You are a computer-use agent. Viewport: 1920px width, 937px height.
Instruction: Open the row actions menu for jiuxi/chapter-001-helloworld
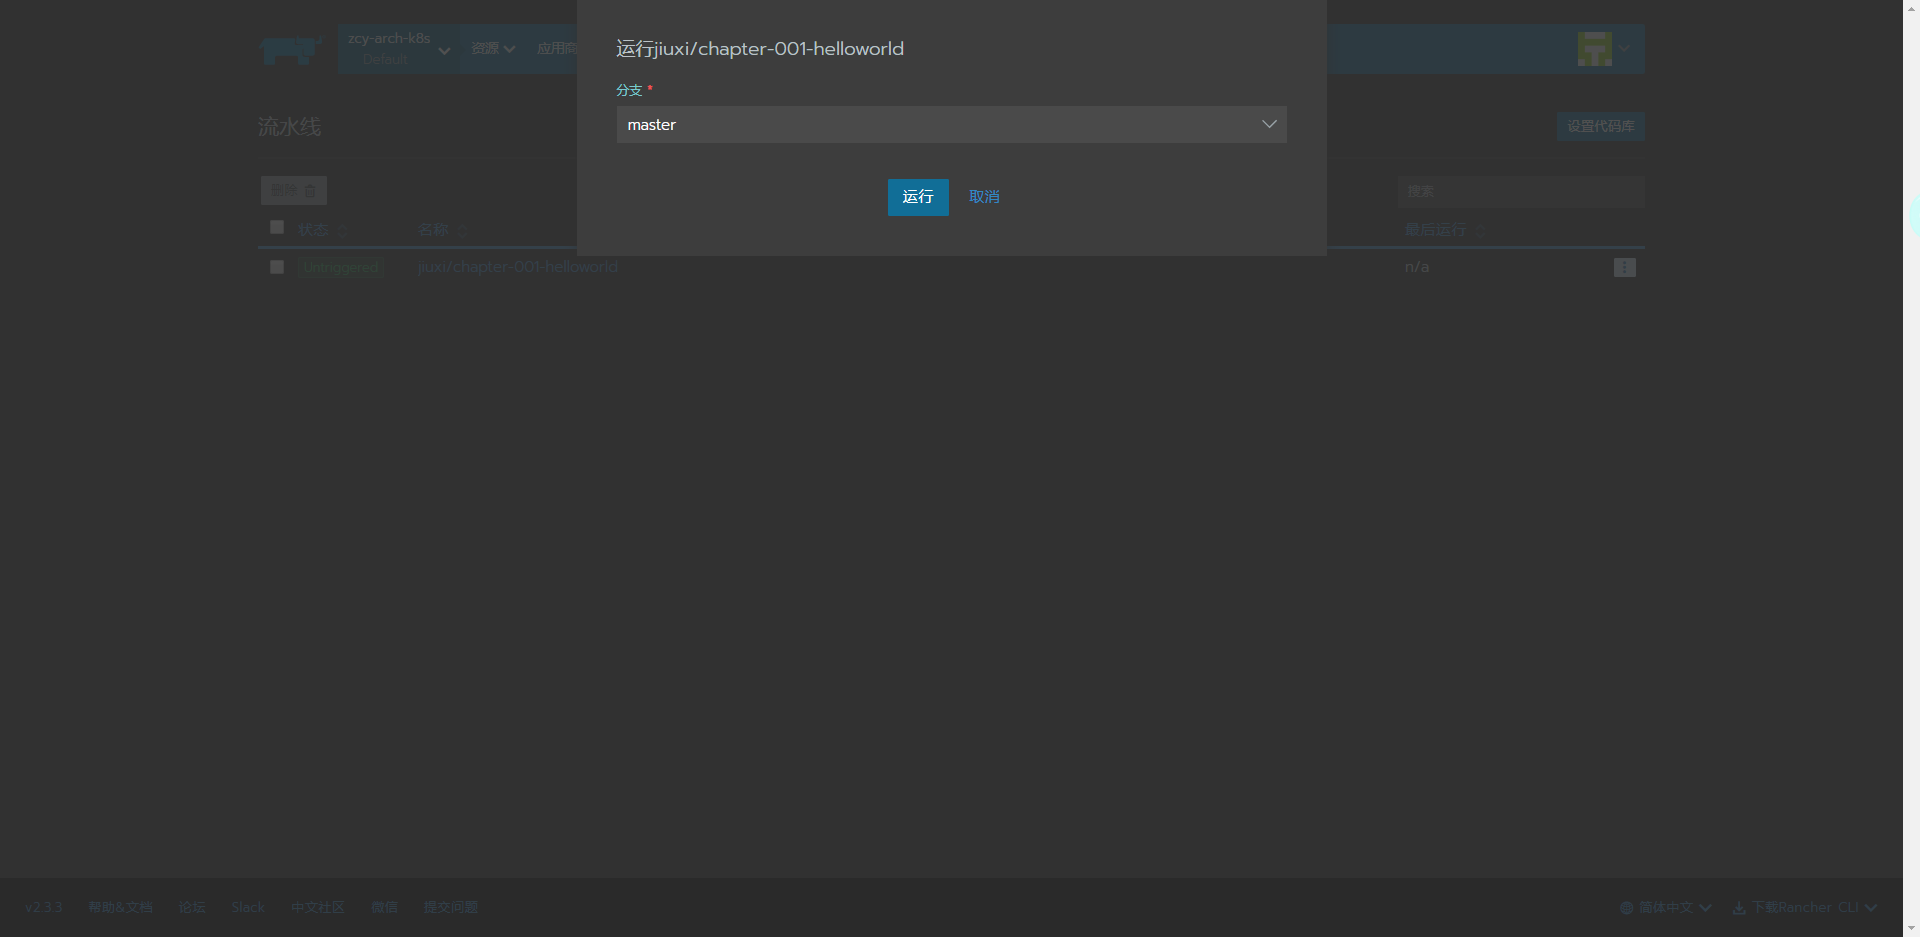(x=1624, y=267)
